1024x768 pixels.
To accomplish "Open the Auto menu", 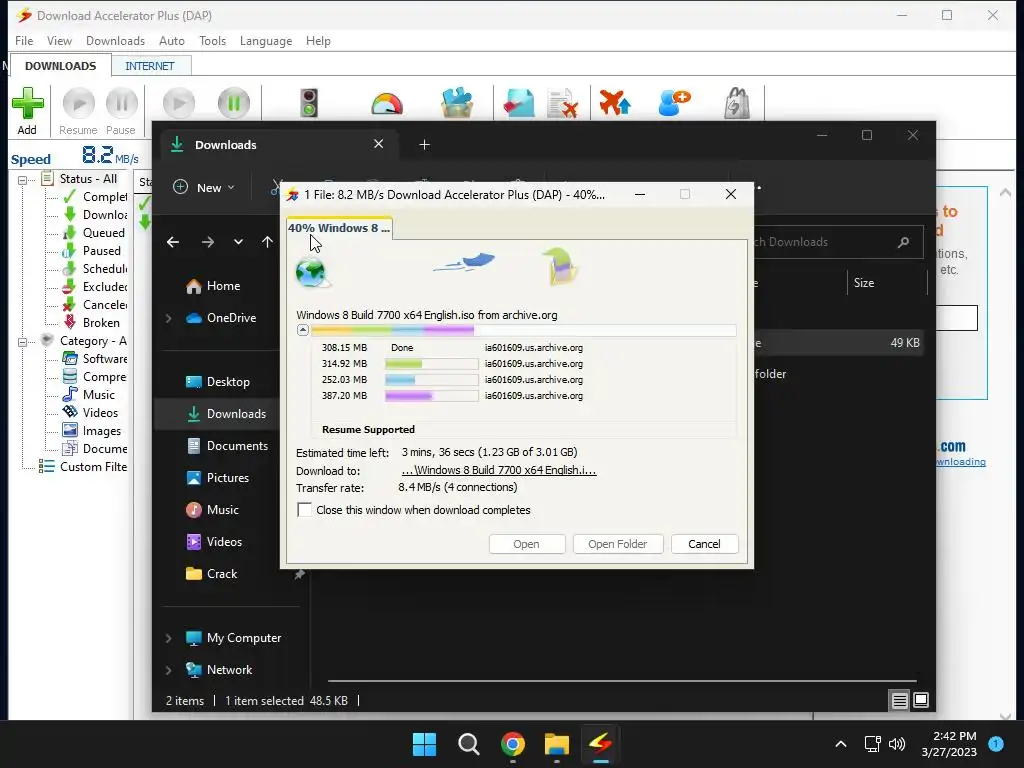I will [x=172, y=40].
